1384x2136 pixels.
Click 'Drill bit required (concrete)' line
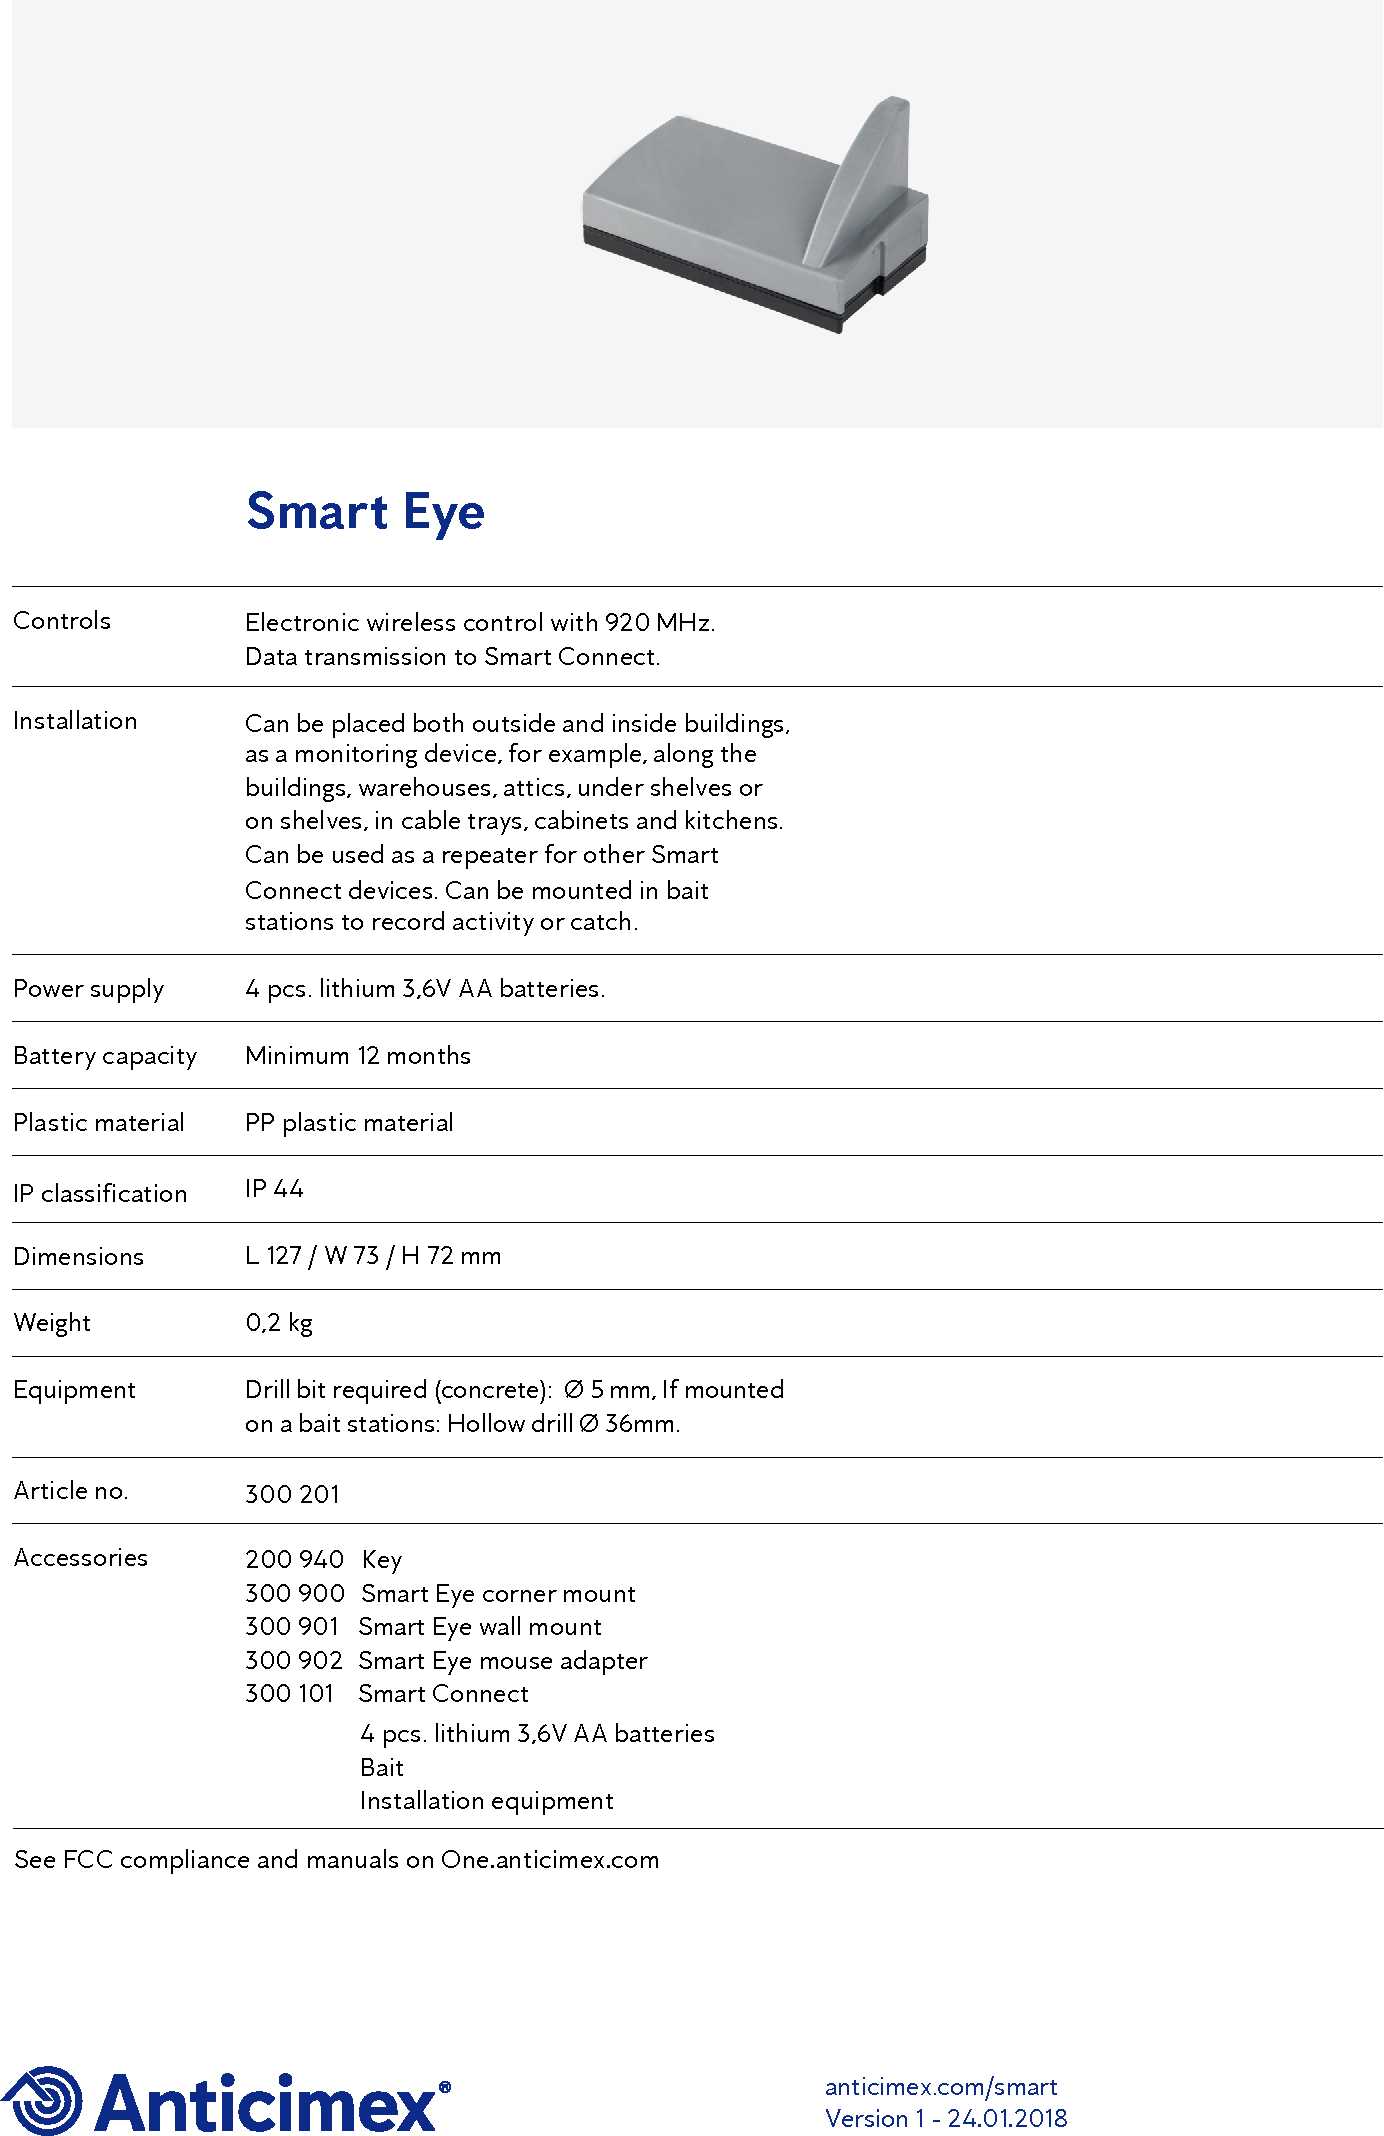(514, 1390)
